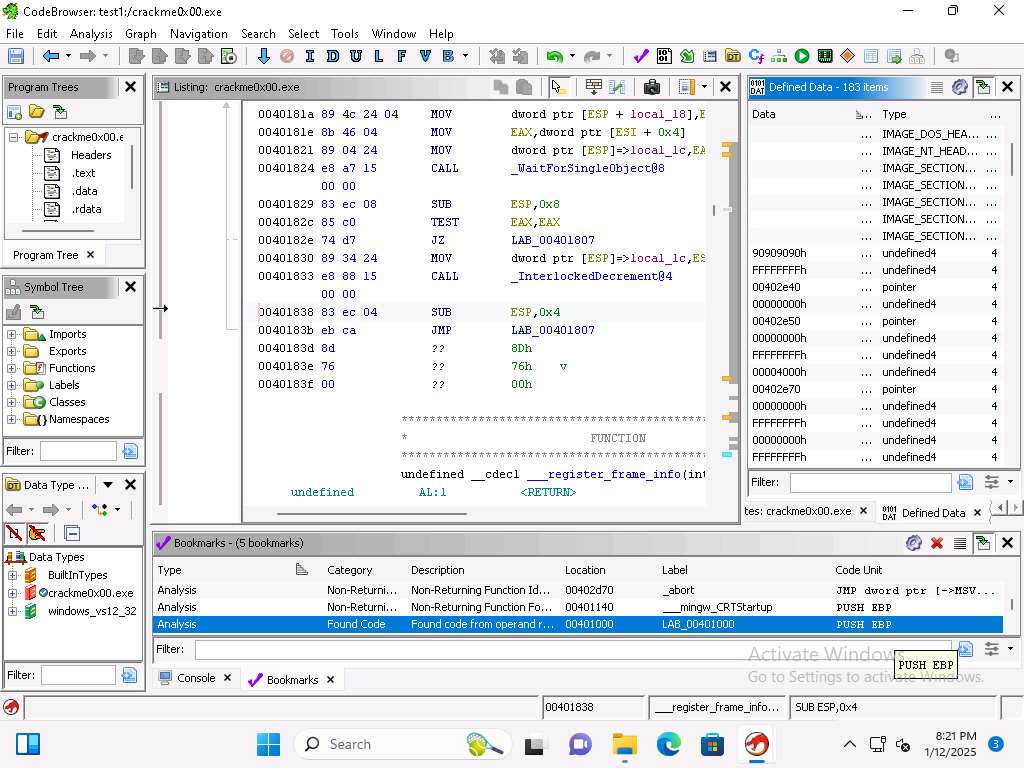Click the Type column header in Bookmarks
This screenshot has height=768, width=1024.
pyautogui.click(x=170, y=570)
